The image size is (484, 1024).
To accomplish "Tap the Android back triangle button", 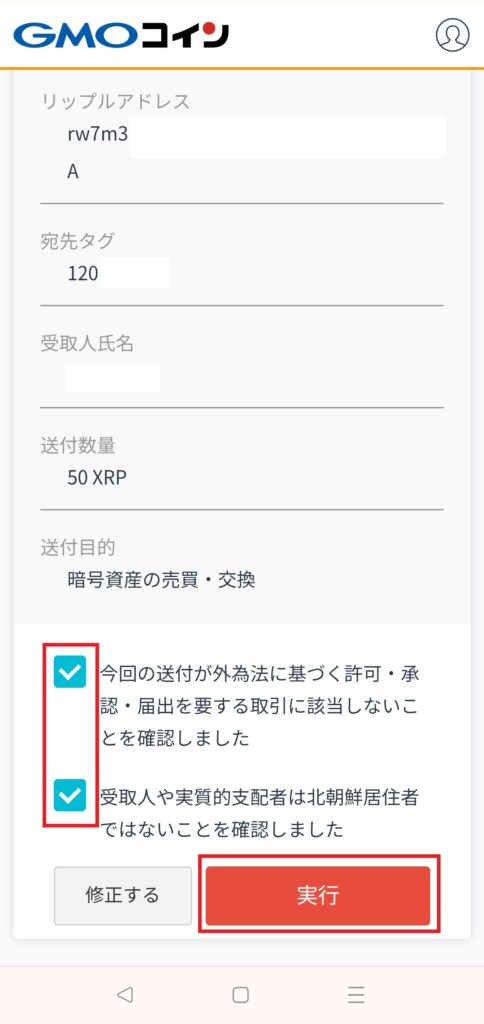I will pyautogui.click(x=124, y=994).
